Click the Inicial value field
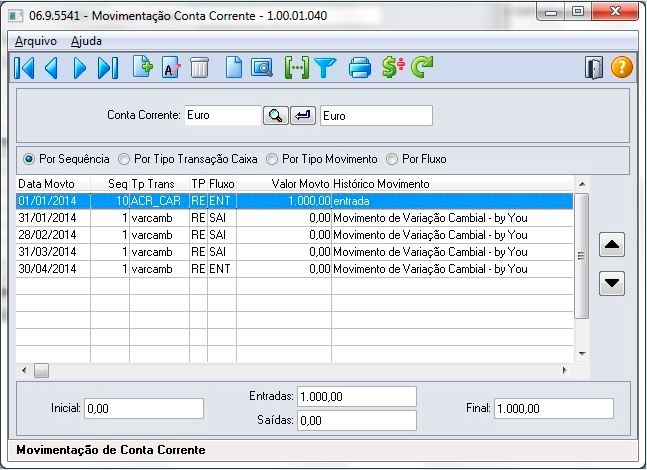 coord(144,409)
